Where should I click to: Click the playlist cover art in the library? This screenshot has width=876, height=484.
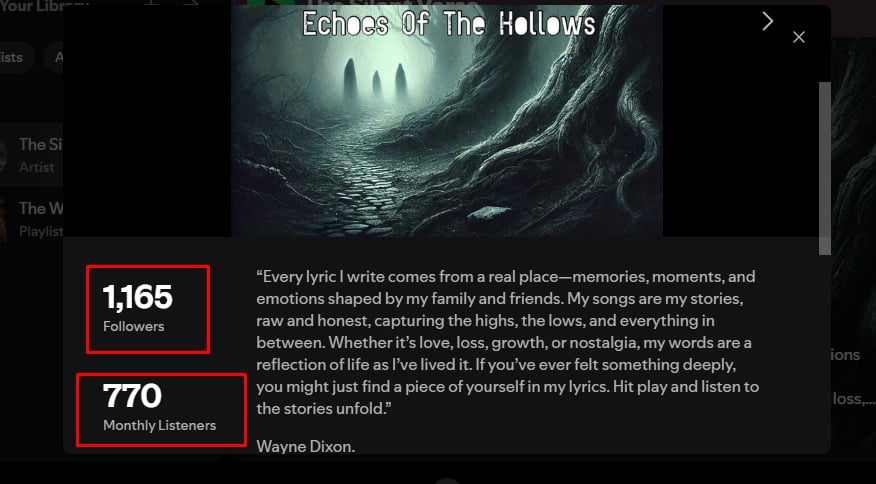pyautogui.click(x=3, y=219)
